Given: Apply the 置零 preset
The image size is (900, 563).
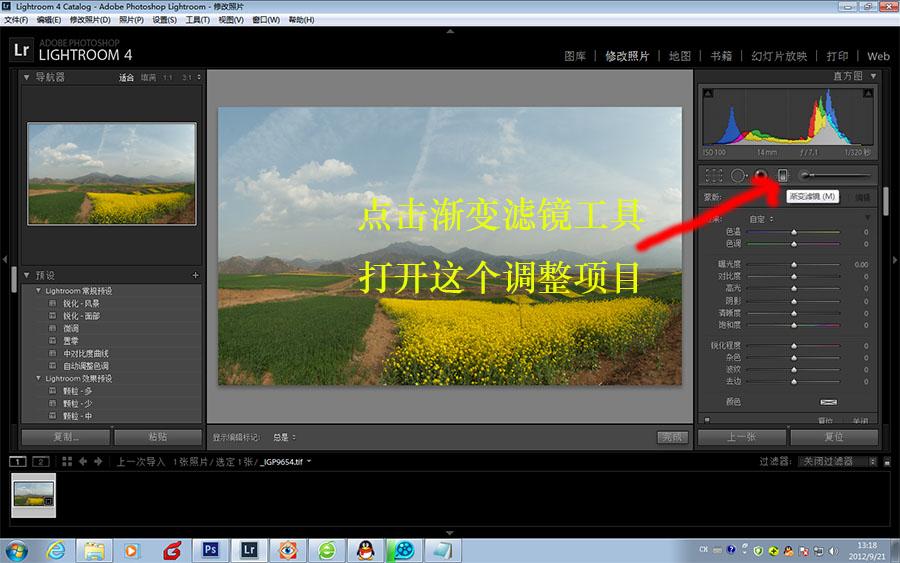Looking at the screenshot, I should 71,341.
